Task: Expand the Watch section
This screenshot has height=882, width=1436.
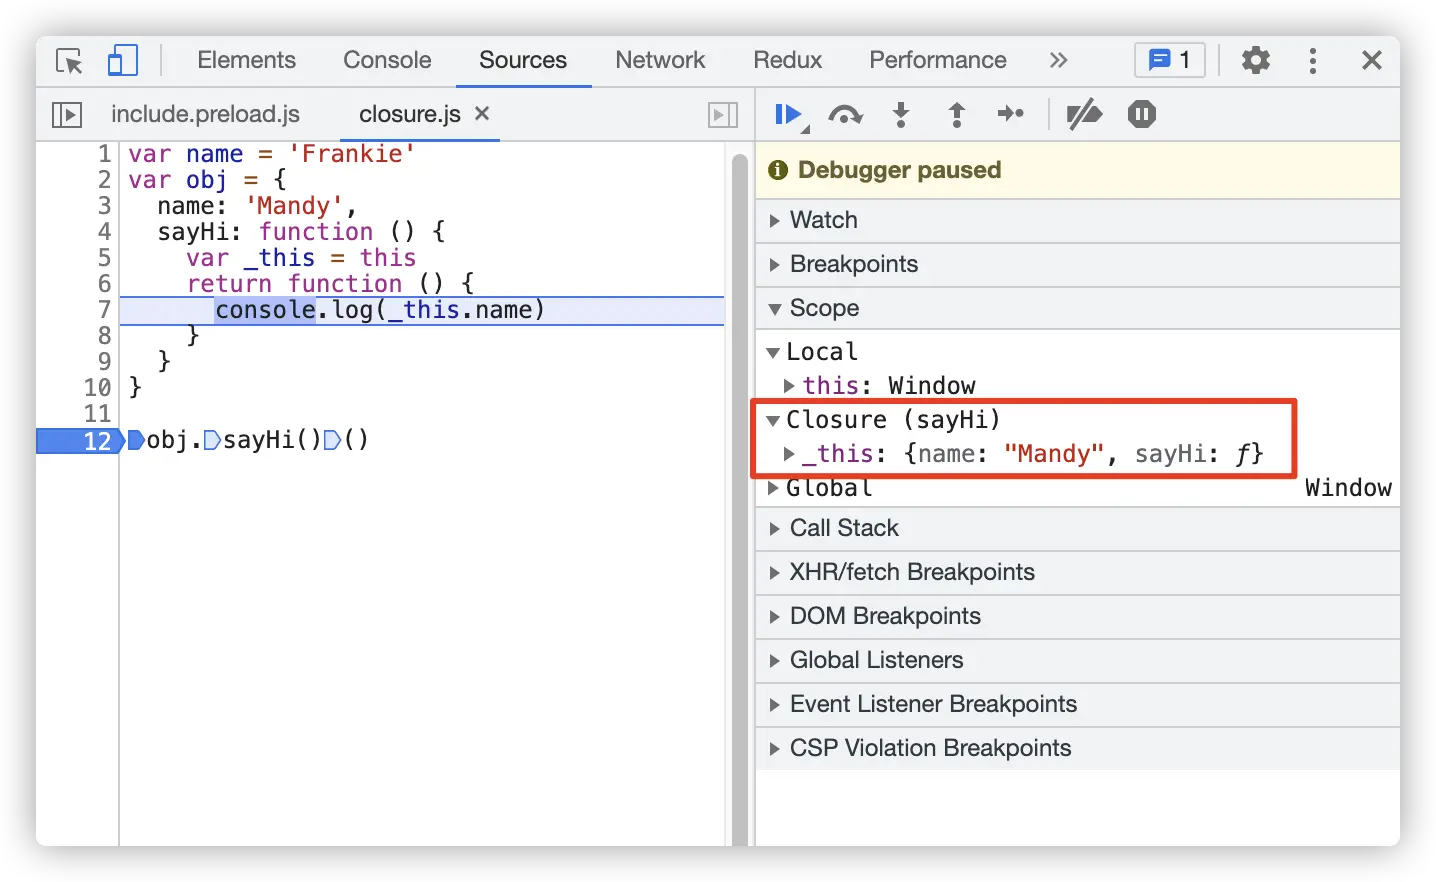Action: tap(1078, 220)
